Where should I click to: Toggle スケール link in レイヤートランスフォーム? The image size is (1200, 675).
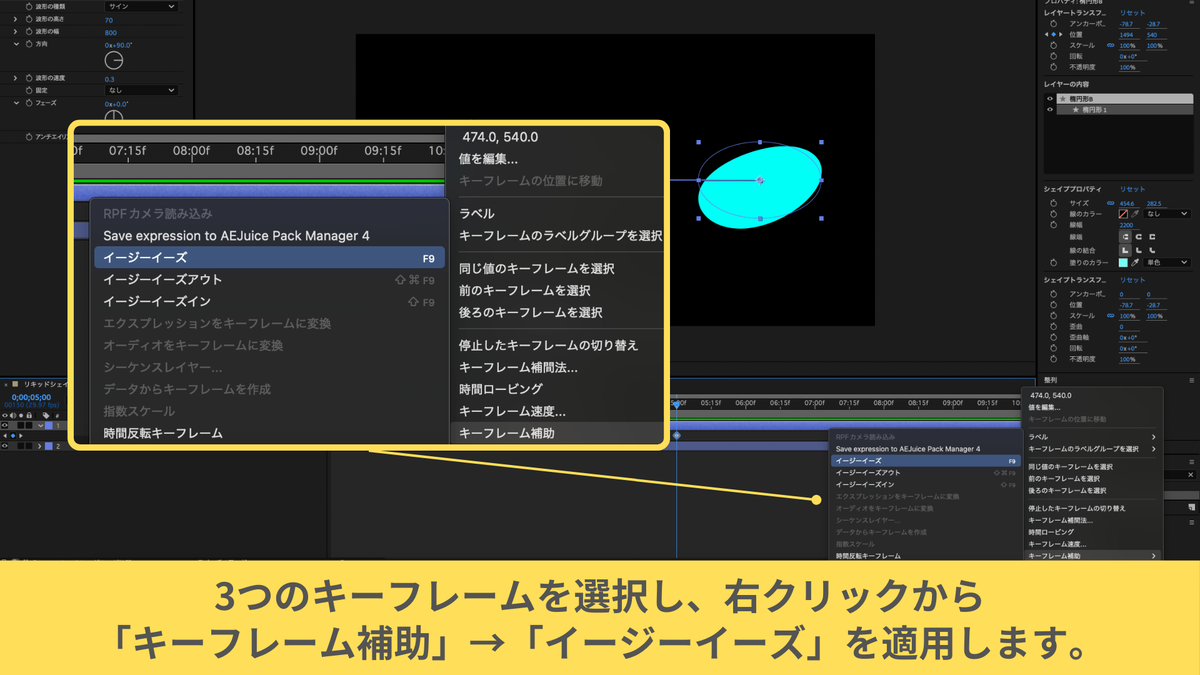1110,45
